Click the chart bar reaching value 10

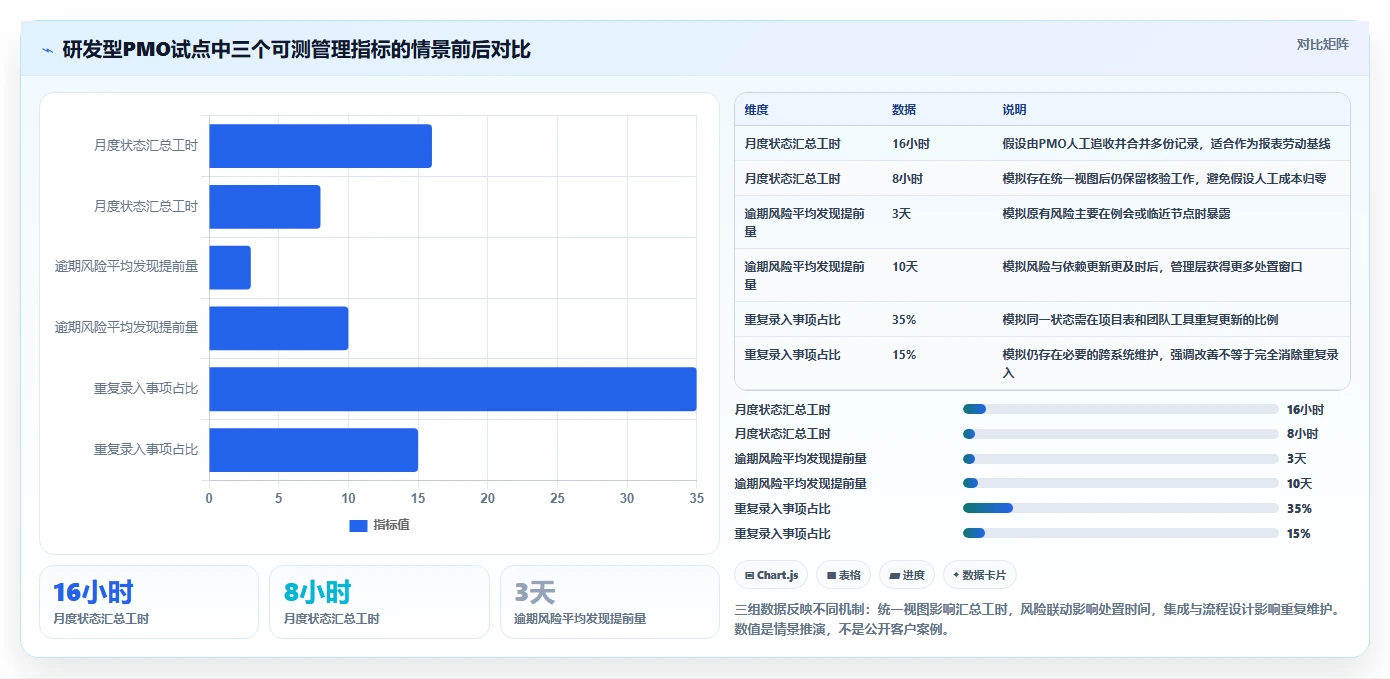coord(279,328)
